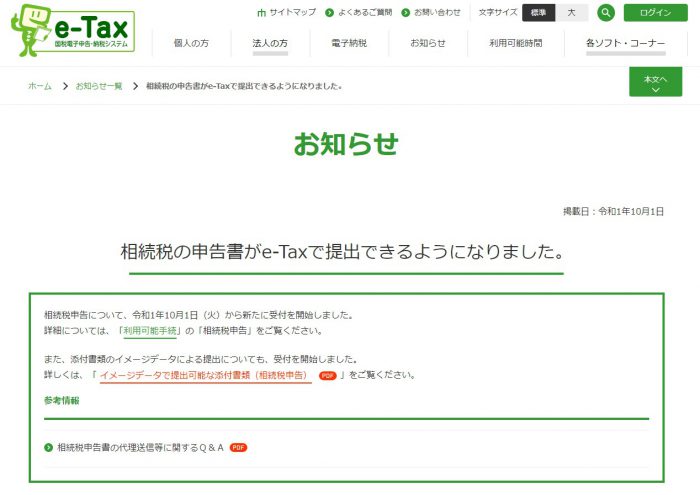Open the 法人の方 menu
Screen dimensions: 700x495
pyautogui.click(x=270, y=43)
